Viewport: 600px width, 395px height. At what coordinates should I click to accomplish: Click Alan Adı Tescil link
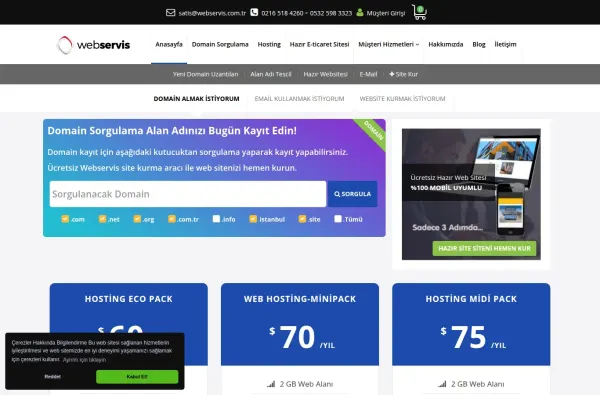click(271, 74)
